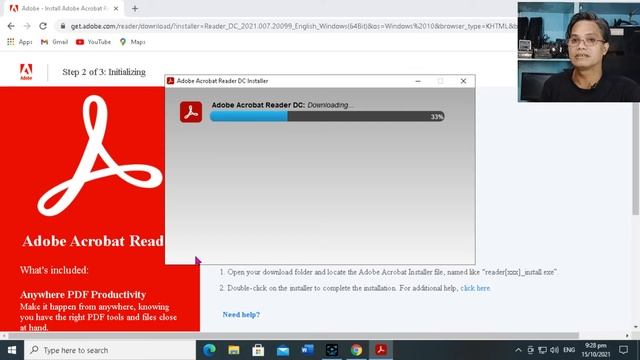The width and height of the screenshot is (640, 360).
Task: Click 'Anywhere PDF Productivity' heading
Action: [x=83, y=295]
